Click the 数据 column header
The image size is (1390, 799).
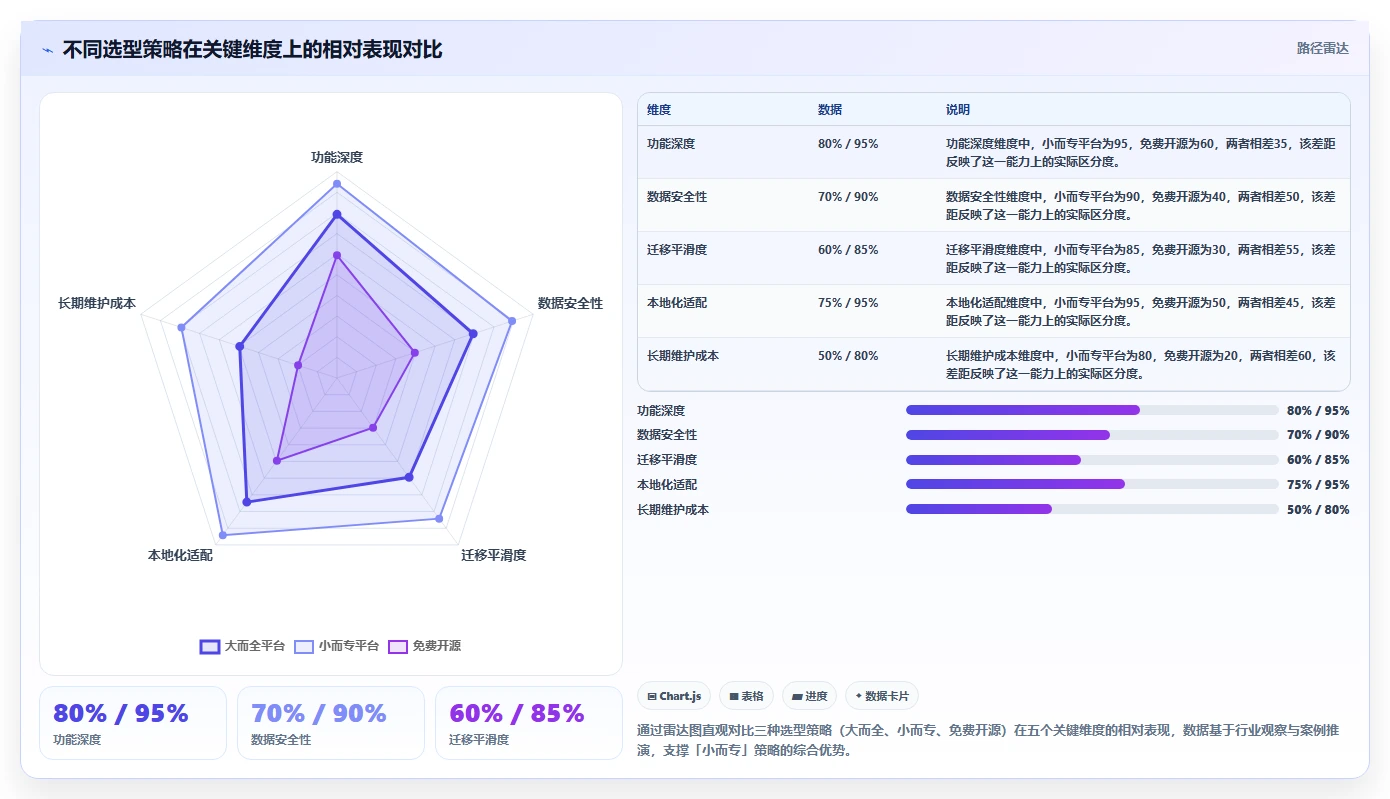tap(830, 110)
